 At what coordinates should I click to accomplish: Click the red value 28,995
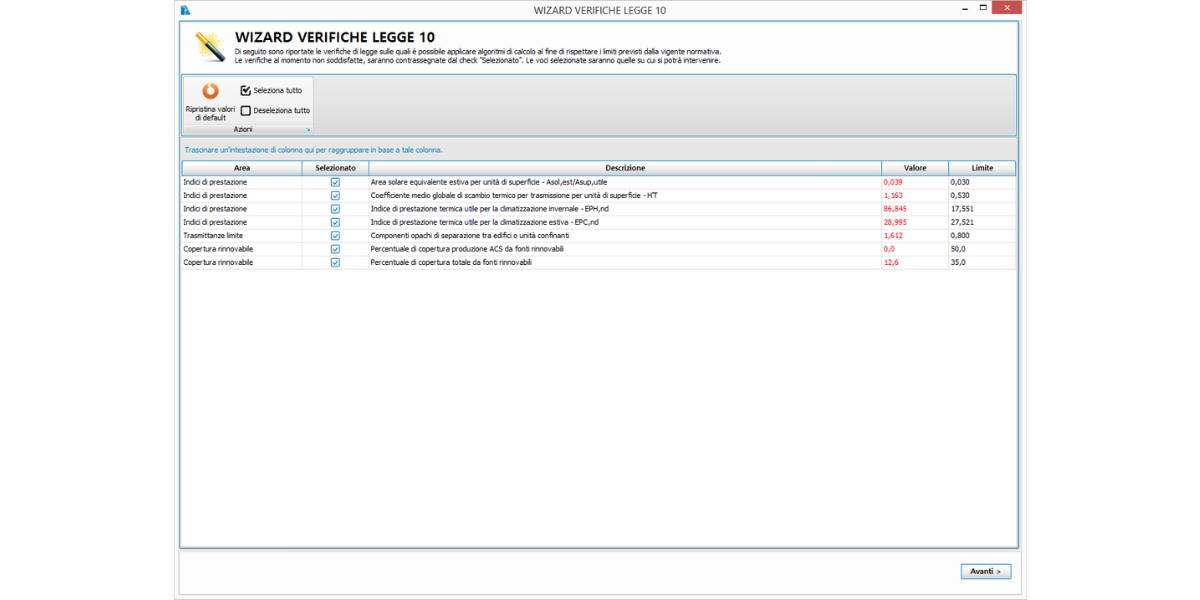[x=895, y=222]
